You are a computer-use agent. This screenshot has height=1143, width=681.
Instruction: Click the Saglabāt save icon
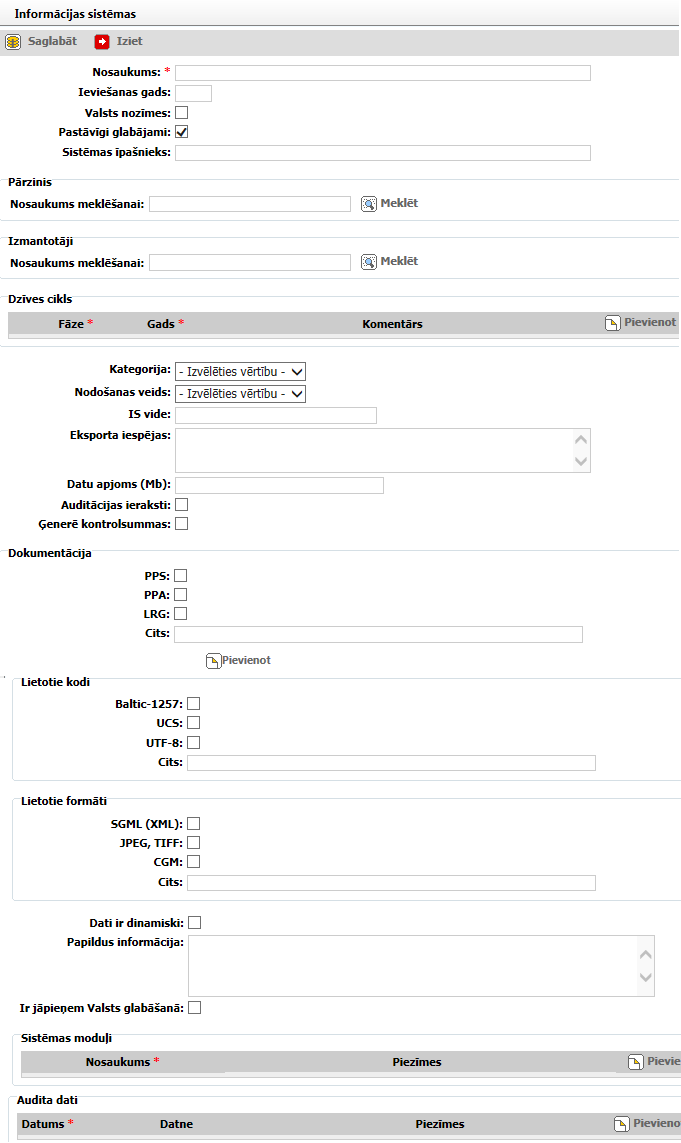pos(13,42)
